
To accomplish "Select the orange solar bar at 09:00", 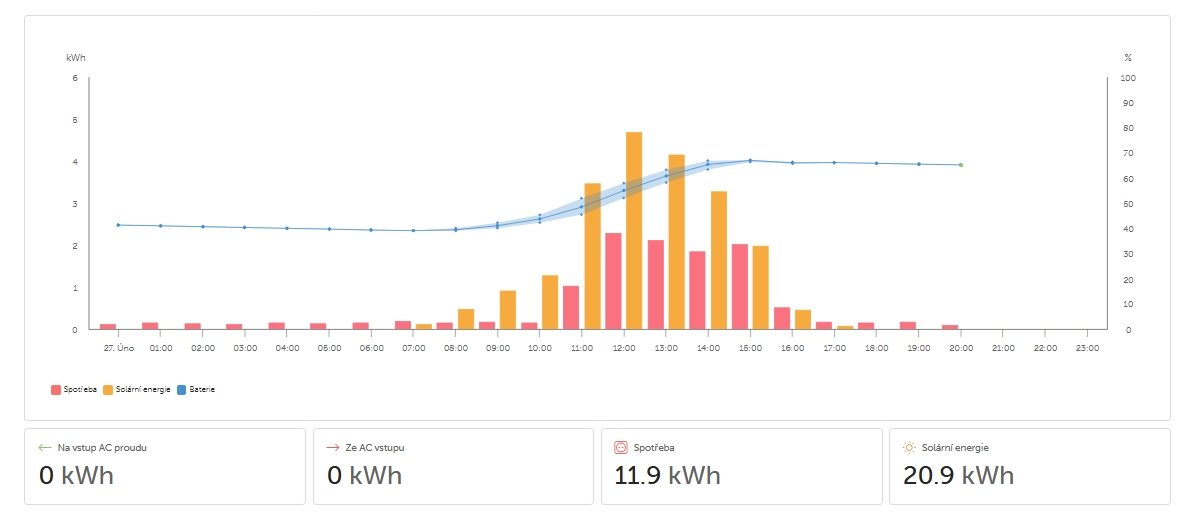I will pos(508,309).
